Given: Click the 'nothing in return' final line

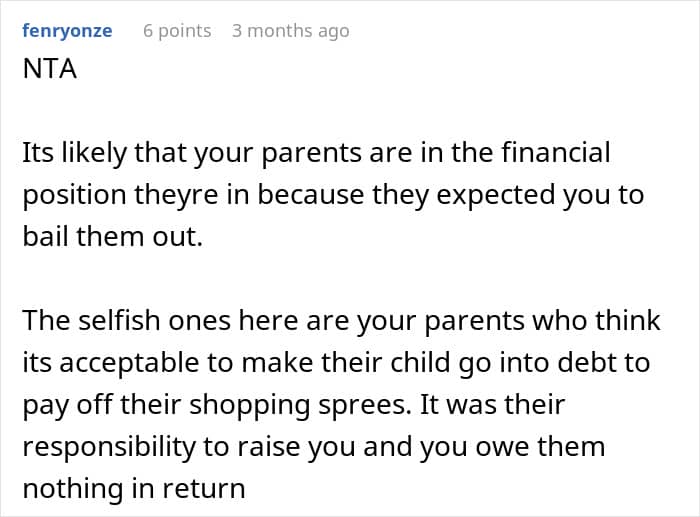Looking at the screenshot, I should [x=134, y=488].
